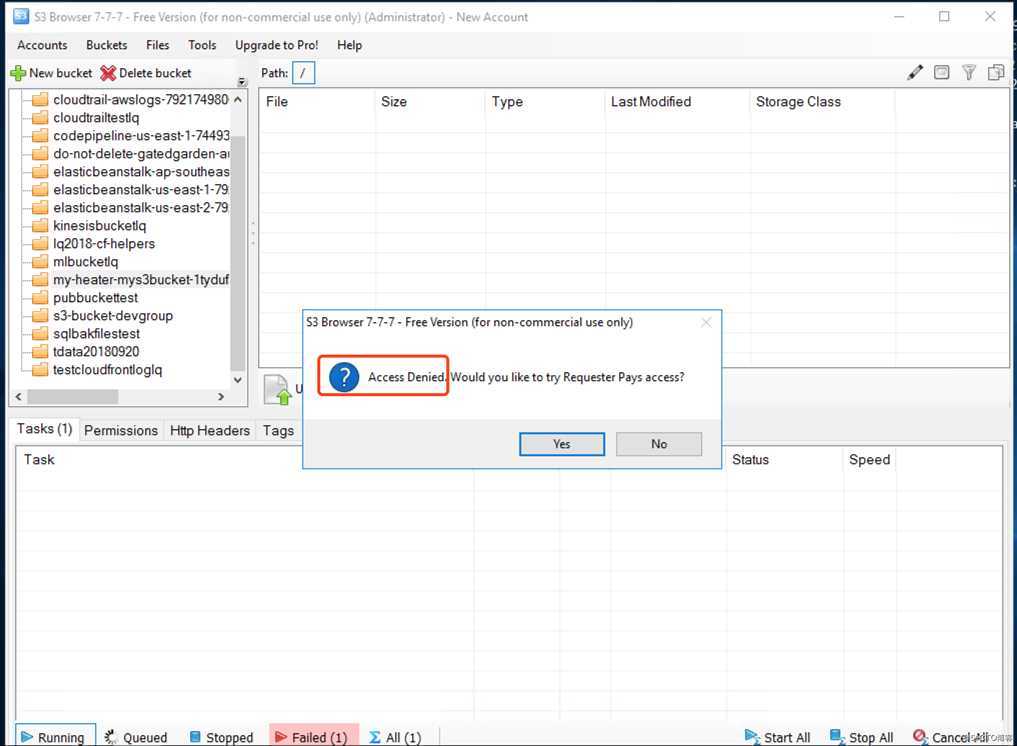Viewport: 1017px width, 746px height.
Task: Sort by the Last Modified column header
Action: (x=678, y=102)
